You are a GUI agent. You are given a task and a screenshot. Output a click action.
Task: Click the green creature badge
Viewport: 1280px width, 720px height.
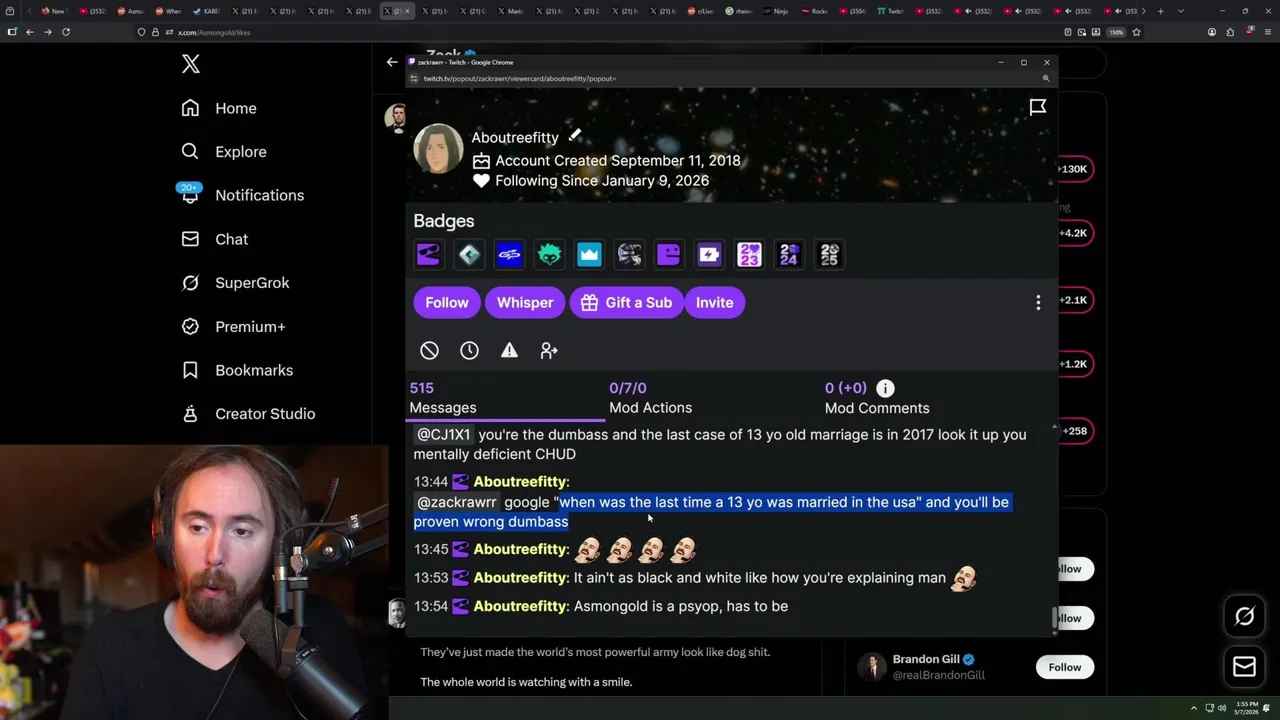point(549,255)
